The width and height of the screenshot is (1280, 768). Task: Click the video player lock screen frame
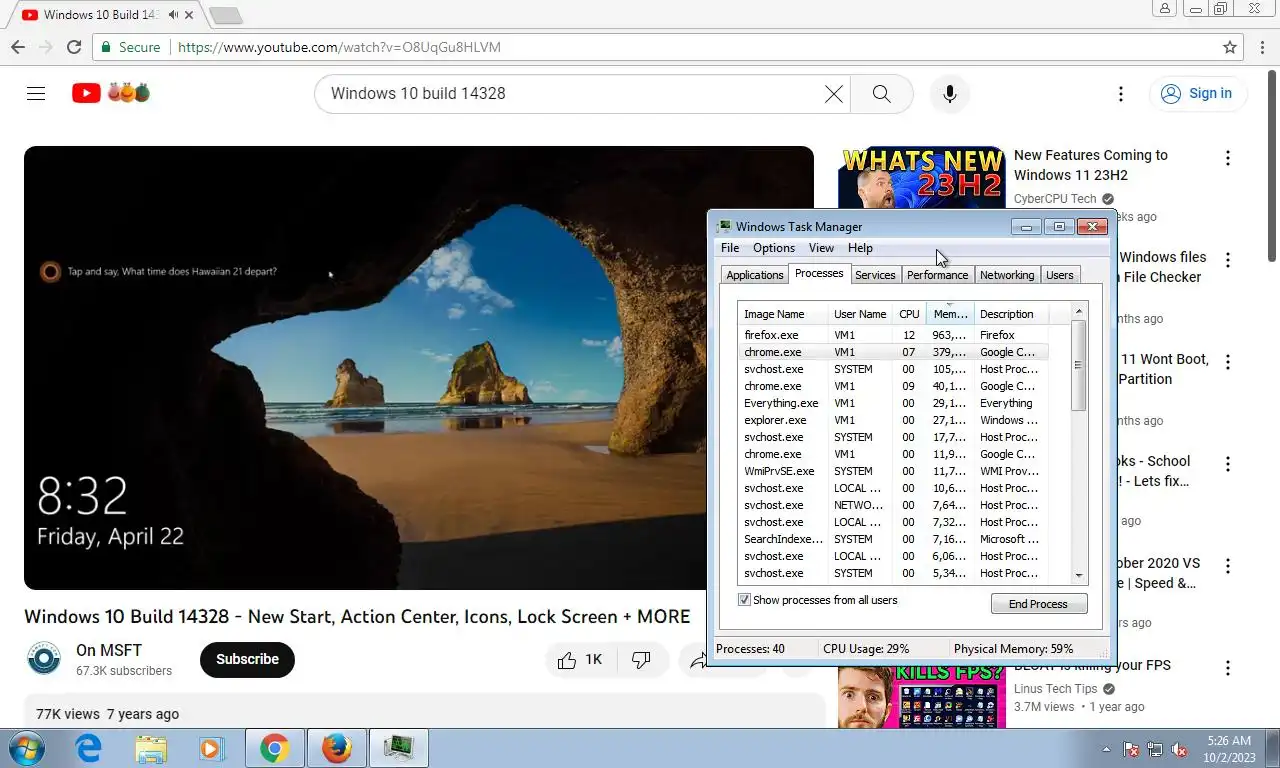click(x=419, y=368)
